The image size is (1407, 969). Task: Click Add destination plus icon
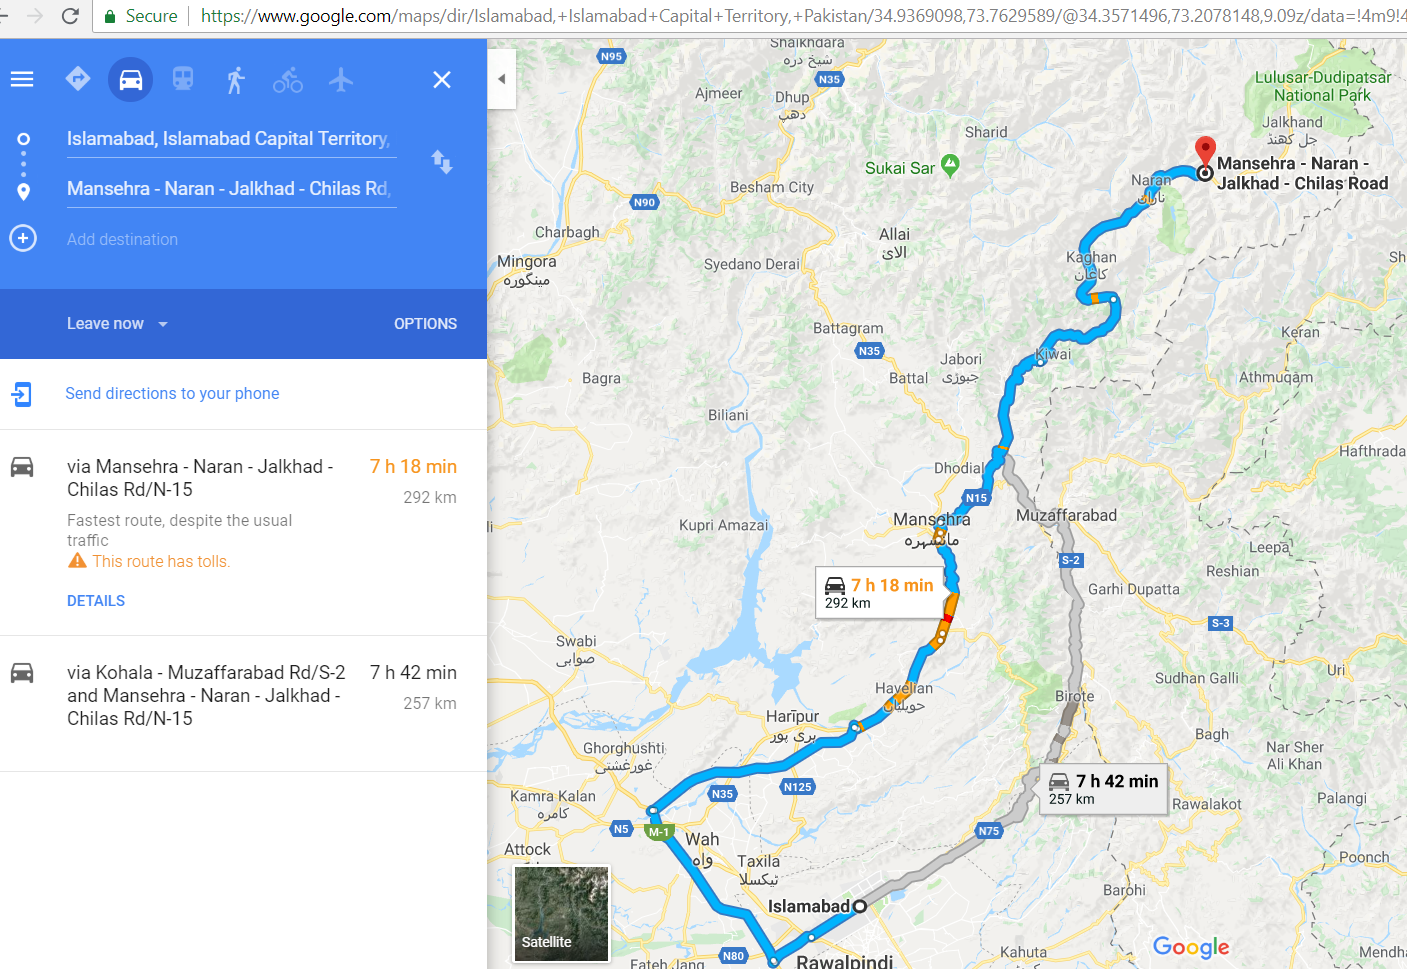coord(23,238)
